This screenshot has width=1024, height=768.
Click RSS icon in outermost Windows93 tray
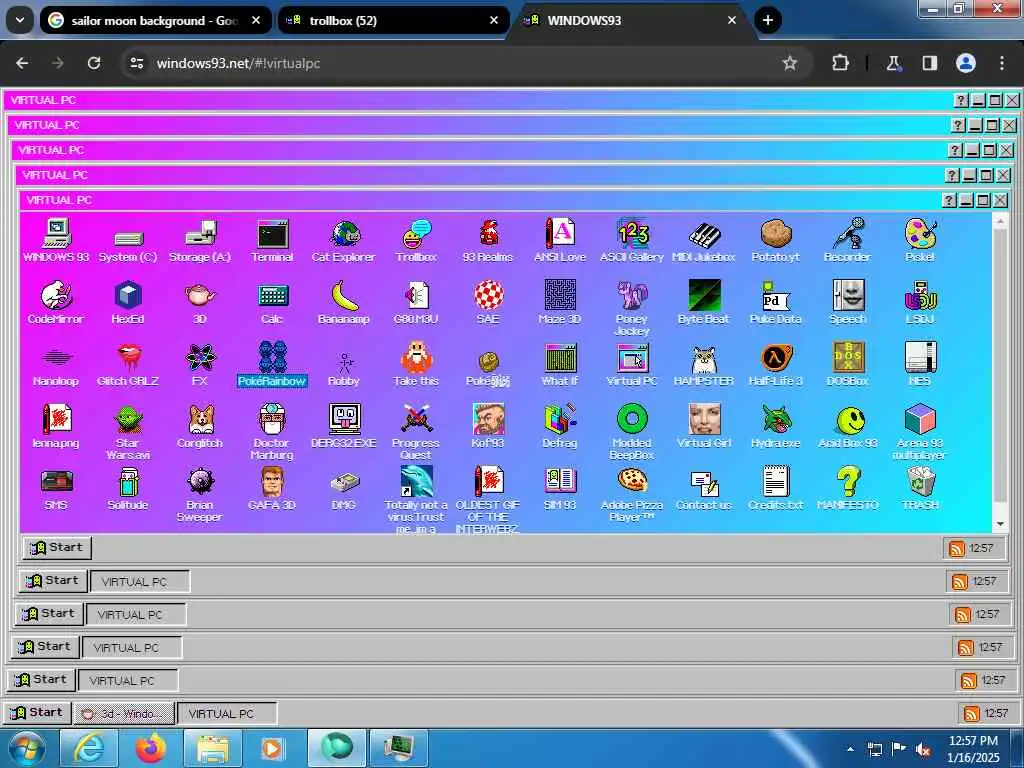[972, 713]
